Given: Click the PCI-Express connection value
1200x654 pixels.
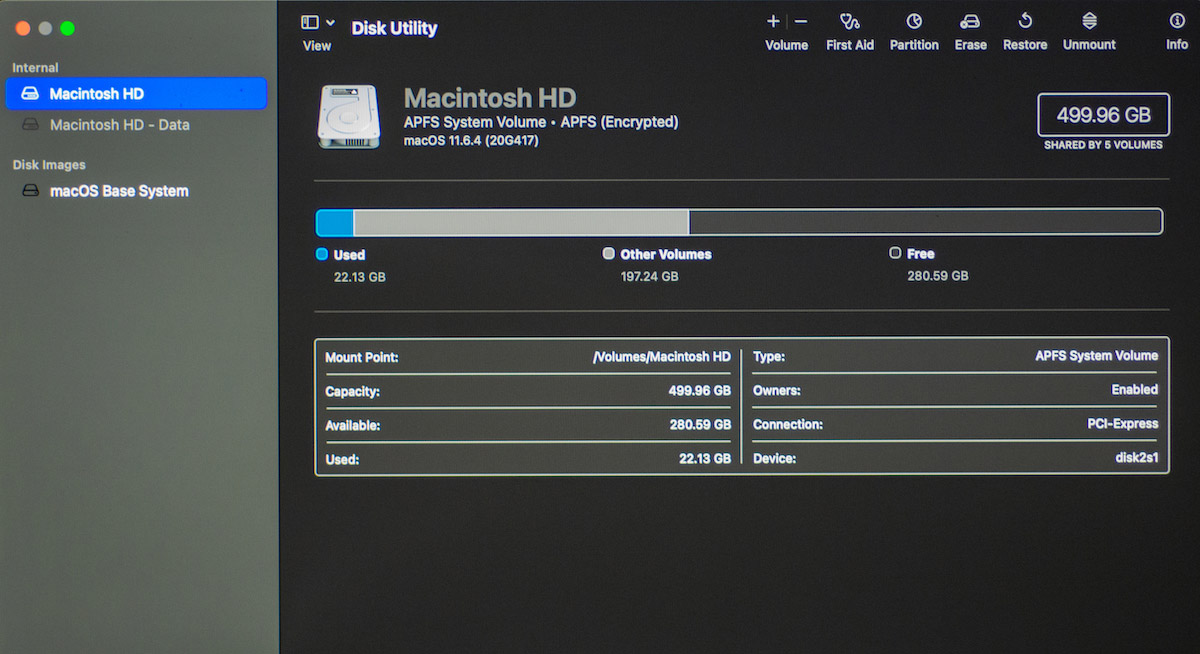Looking at the screenshot, I should [1123, 424].
